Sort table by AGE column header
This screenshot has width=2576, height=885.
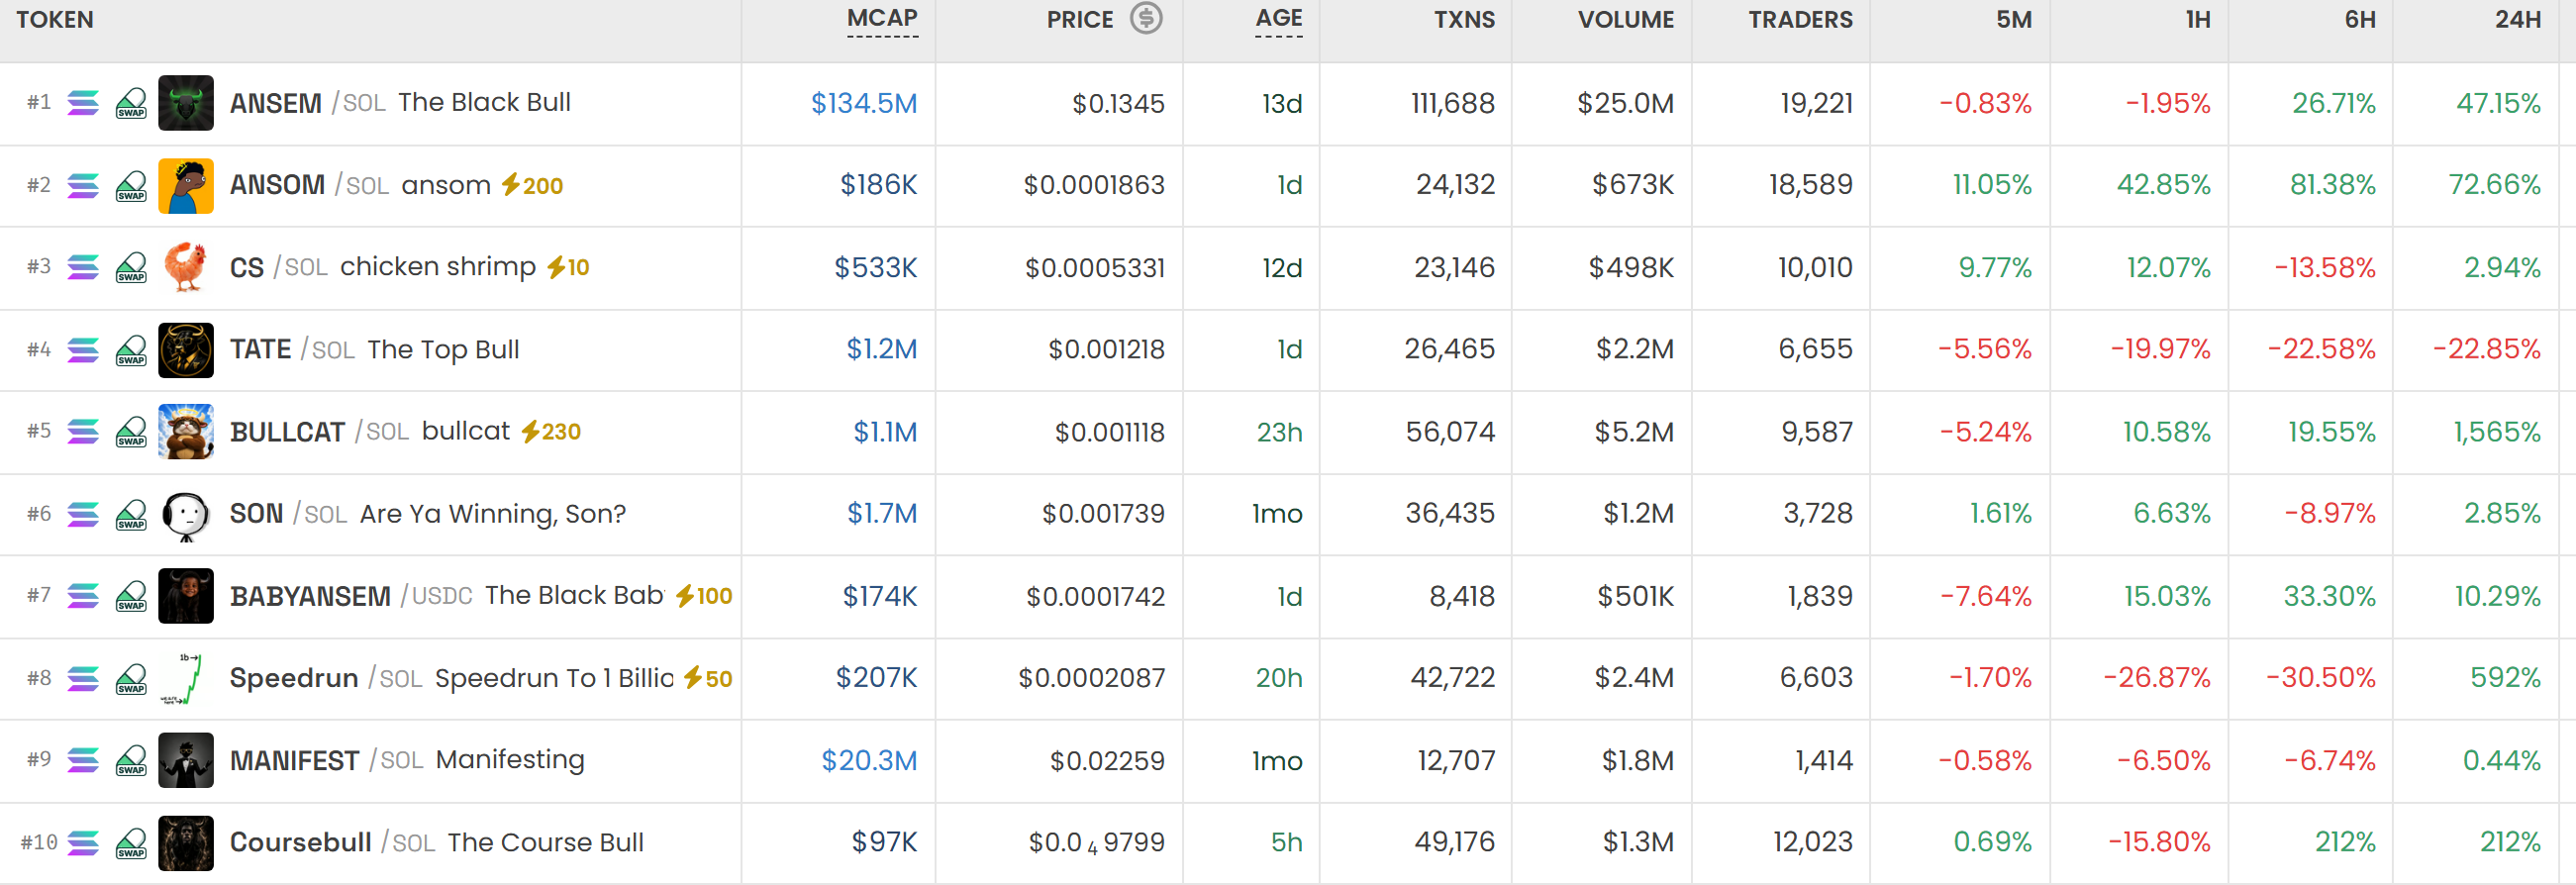coord(1278,19)
